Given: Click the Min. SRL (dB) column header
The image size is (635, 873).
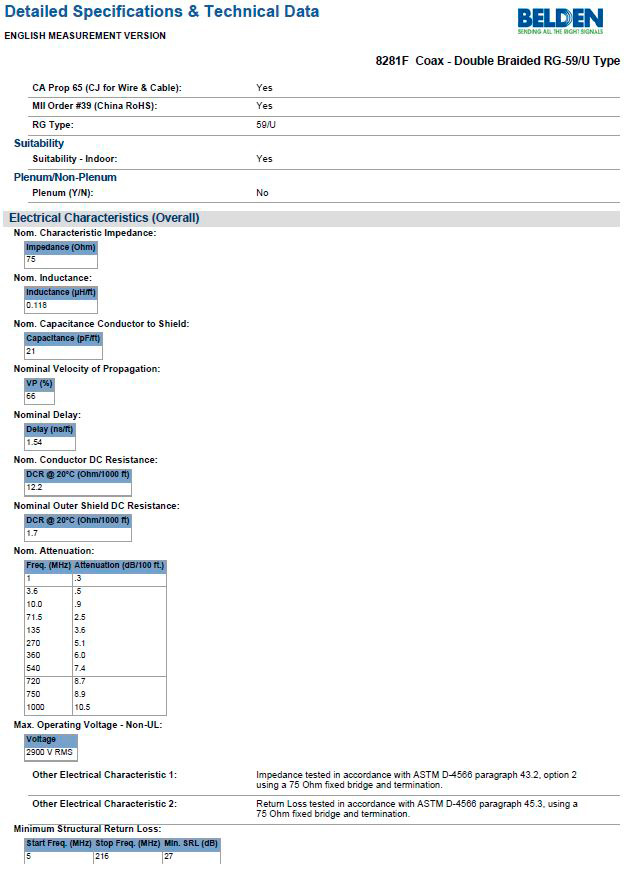Looking at the screenshot, I should point(190,844).
